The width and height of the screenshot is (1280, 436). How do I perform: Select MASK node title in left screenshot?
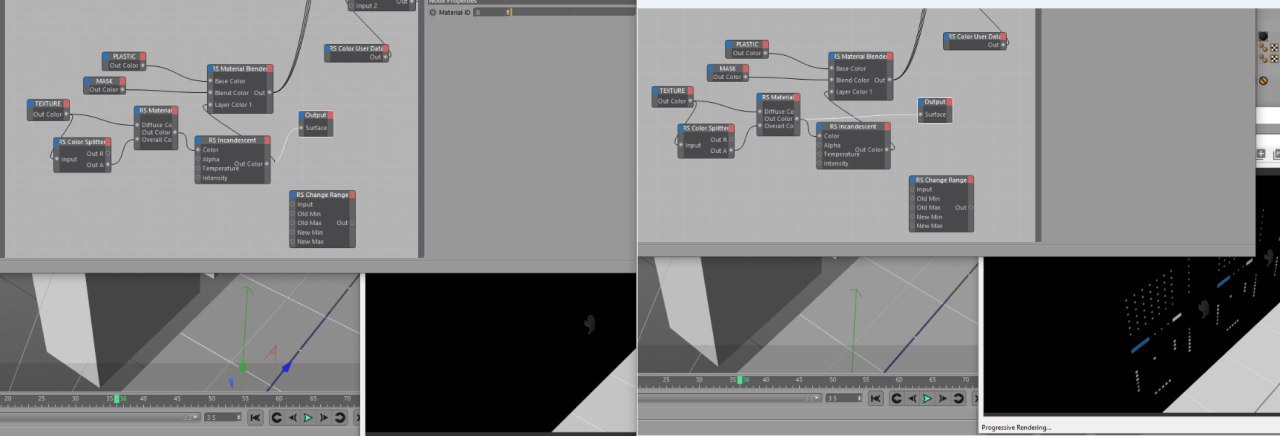(104, 80)
